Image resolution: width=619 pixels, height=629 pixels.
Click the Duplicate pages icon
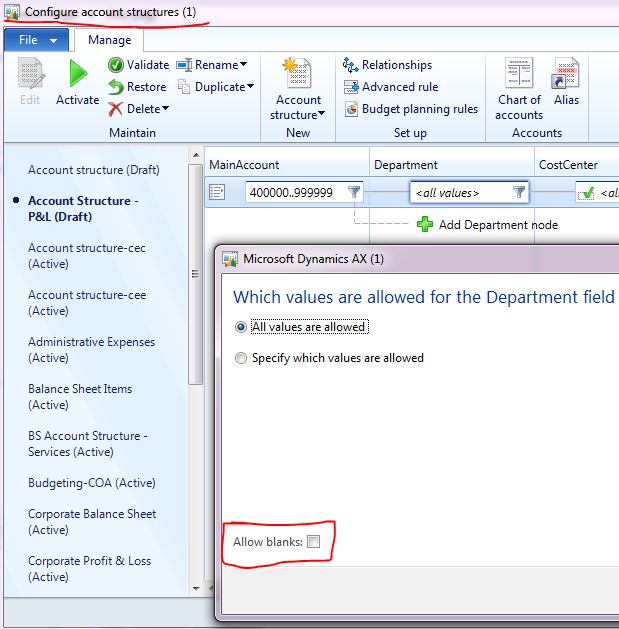point(184,87)
